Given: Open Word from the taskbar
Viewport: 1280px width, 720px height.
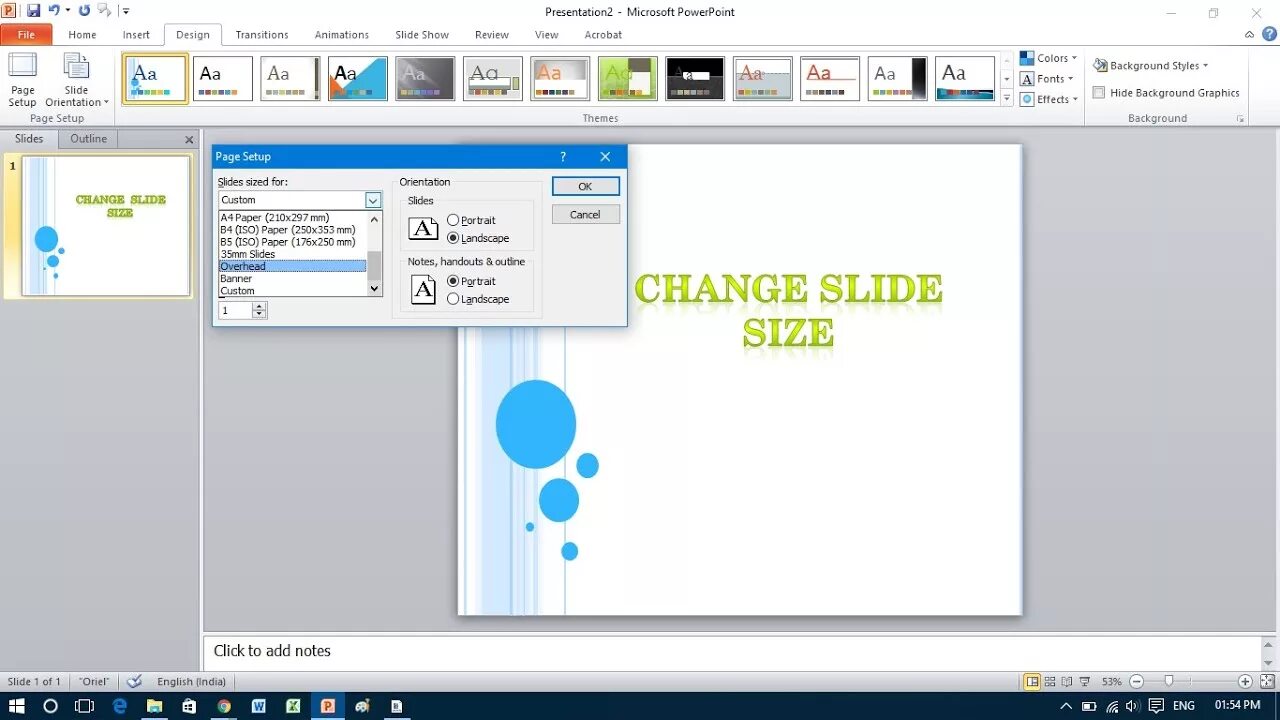Looking at the screenshot, I should coord(258,706).
